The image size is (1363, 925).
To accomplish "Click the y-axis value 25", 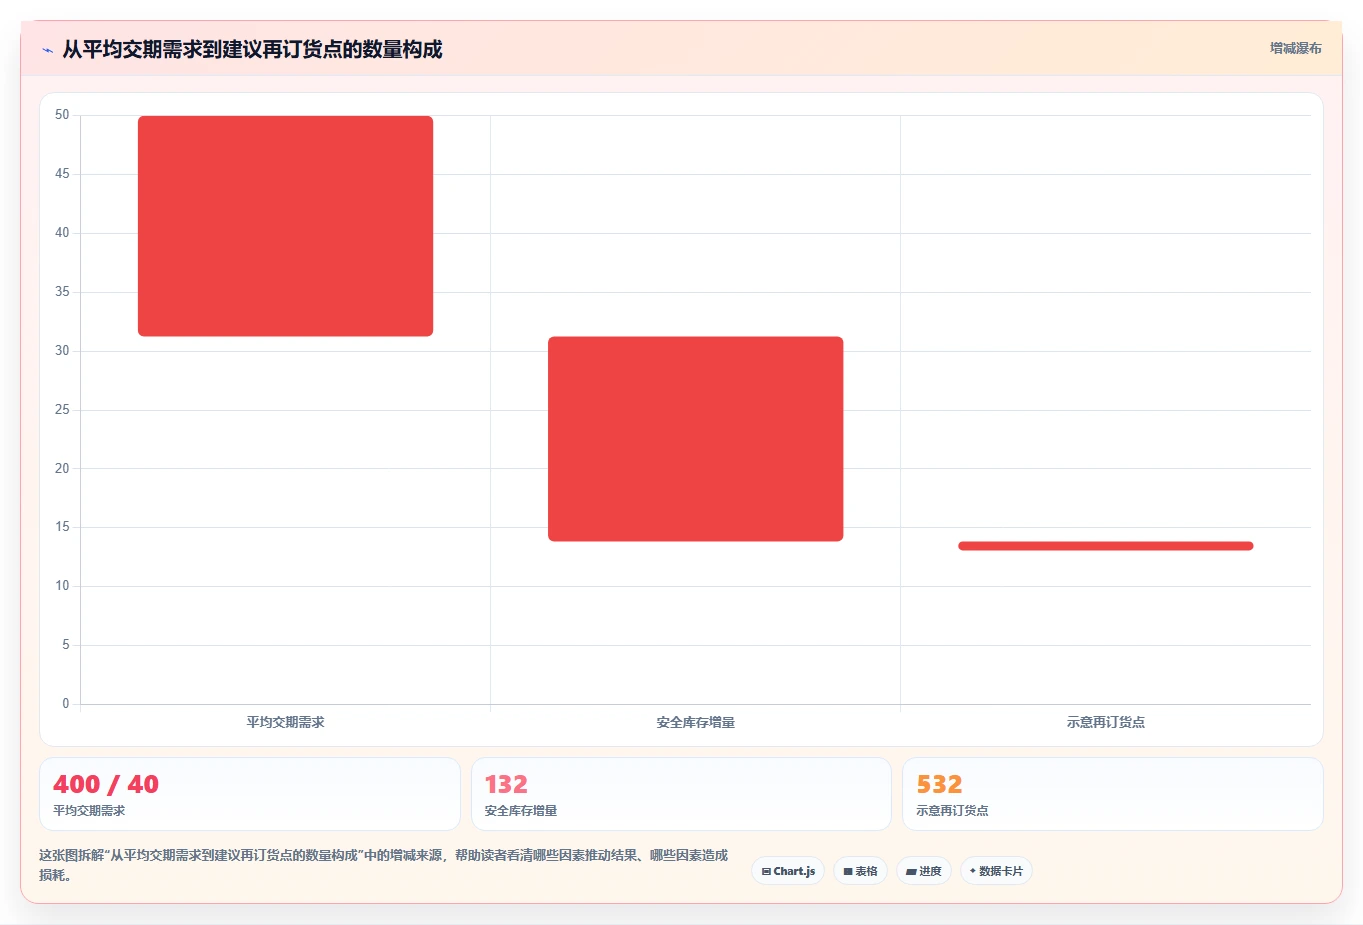I will (x=62, y=410).
